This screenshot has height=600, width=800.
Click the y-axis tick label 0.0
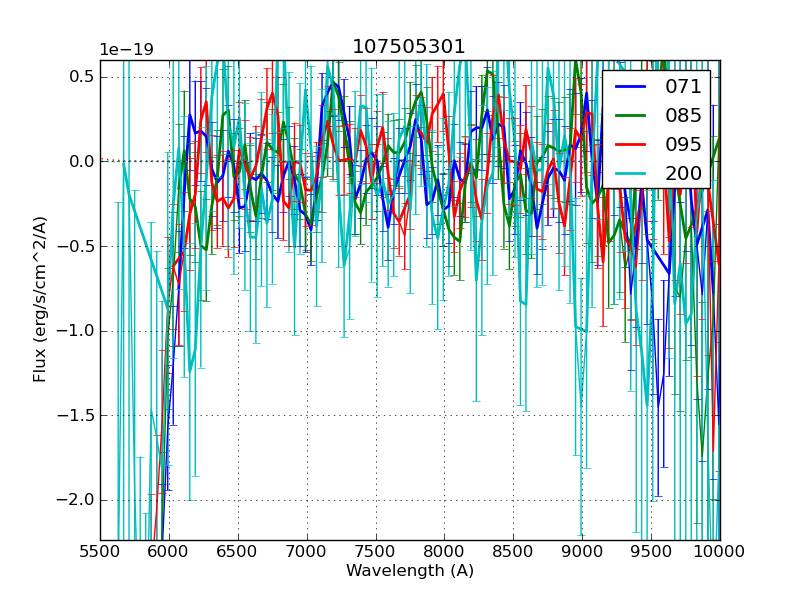point(80,161)
